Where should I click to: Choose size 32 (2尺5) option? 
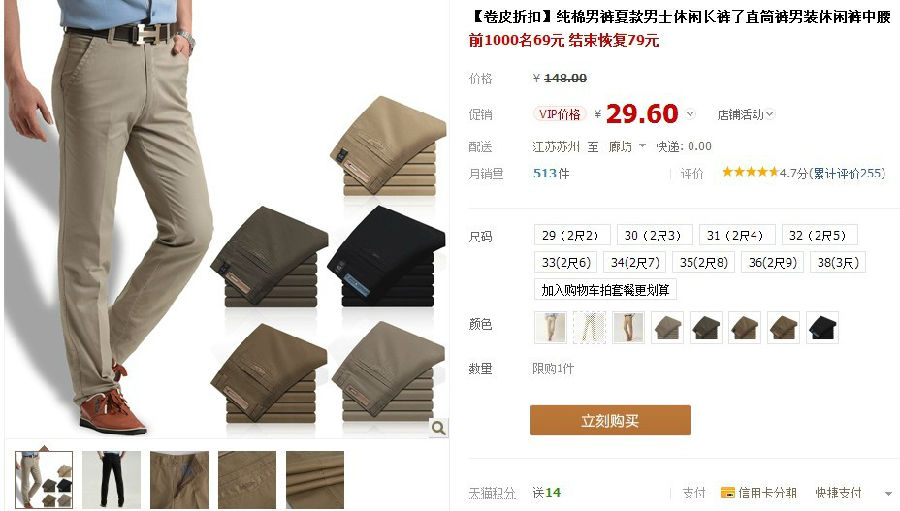(x=819, y=235)
